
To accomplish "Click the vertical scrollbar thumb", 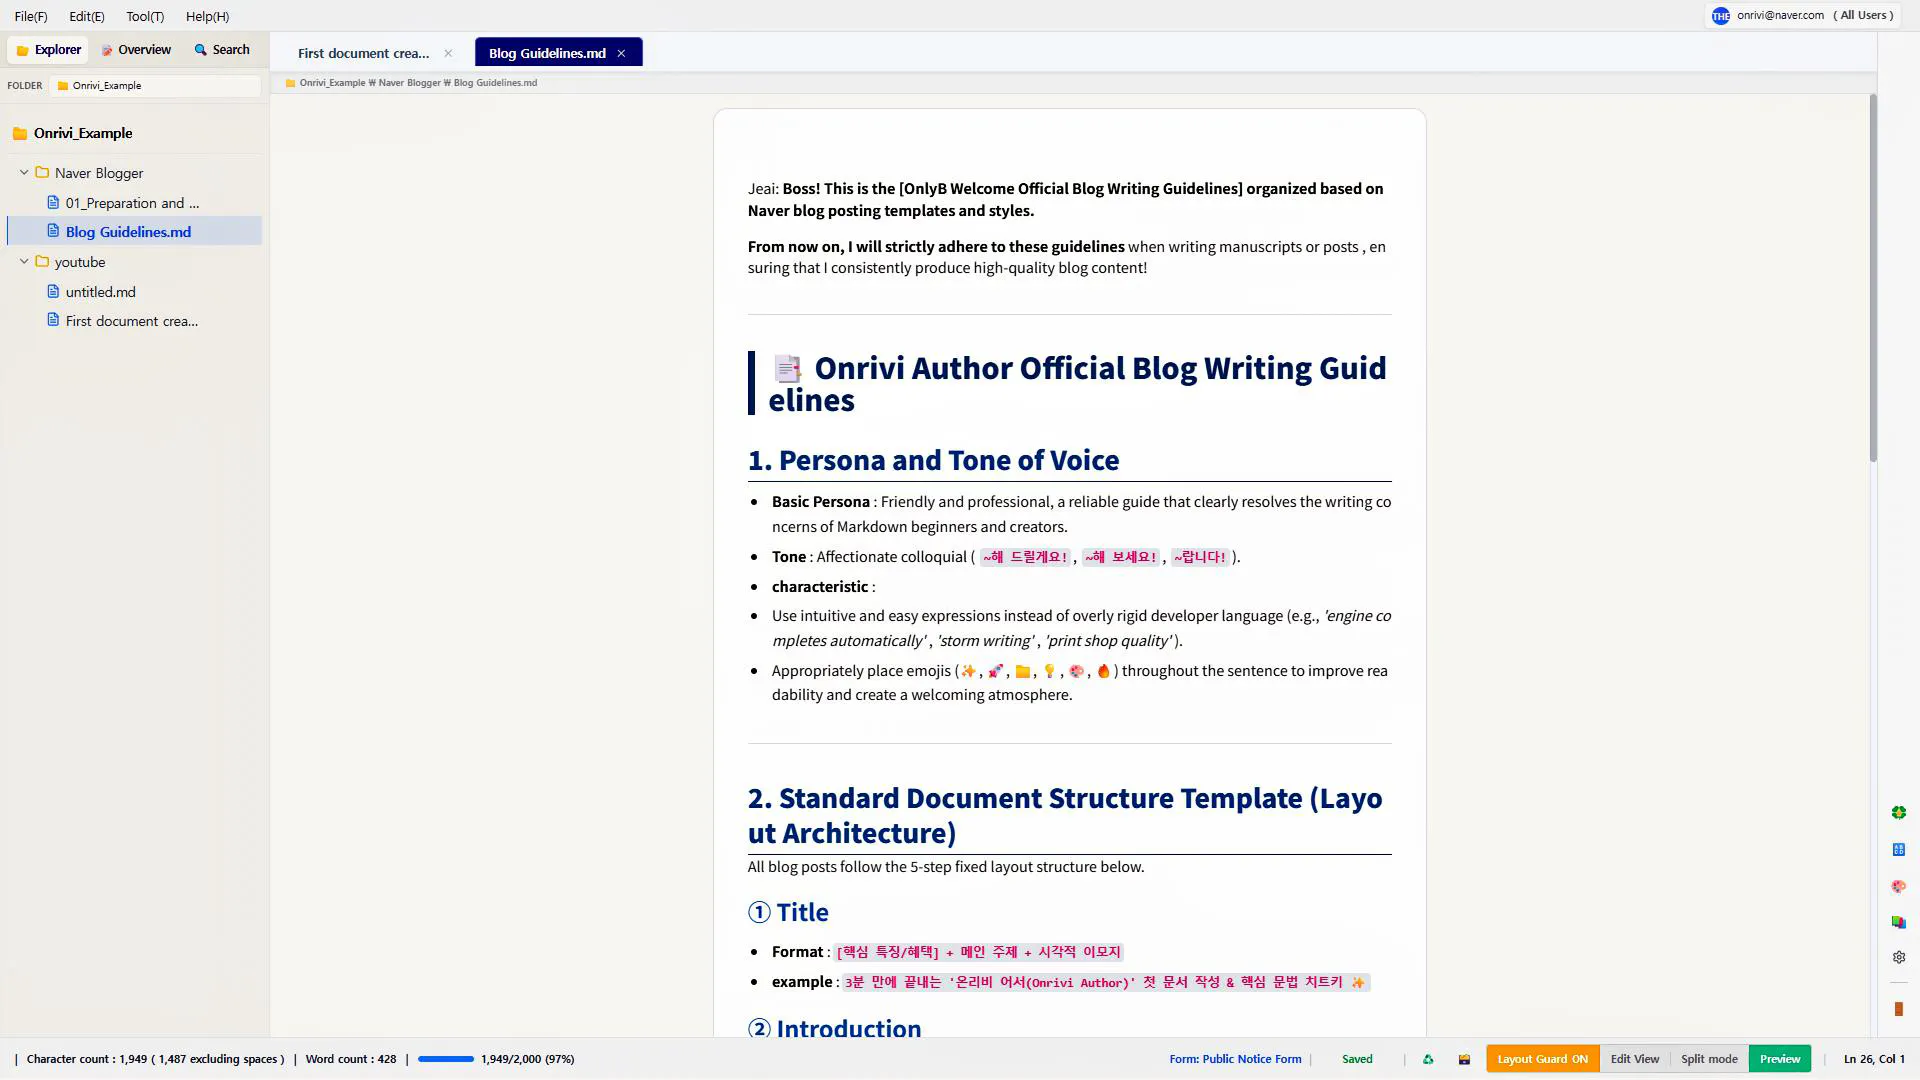I will (1872, 278).
